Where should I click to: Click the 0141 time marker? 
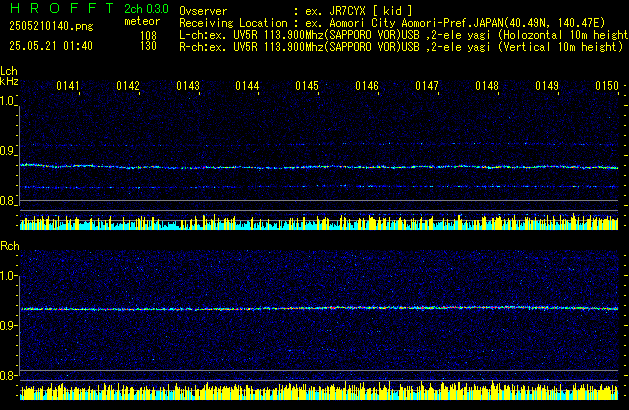coord(68,86)
